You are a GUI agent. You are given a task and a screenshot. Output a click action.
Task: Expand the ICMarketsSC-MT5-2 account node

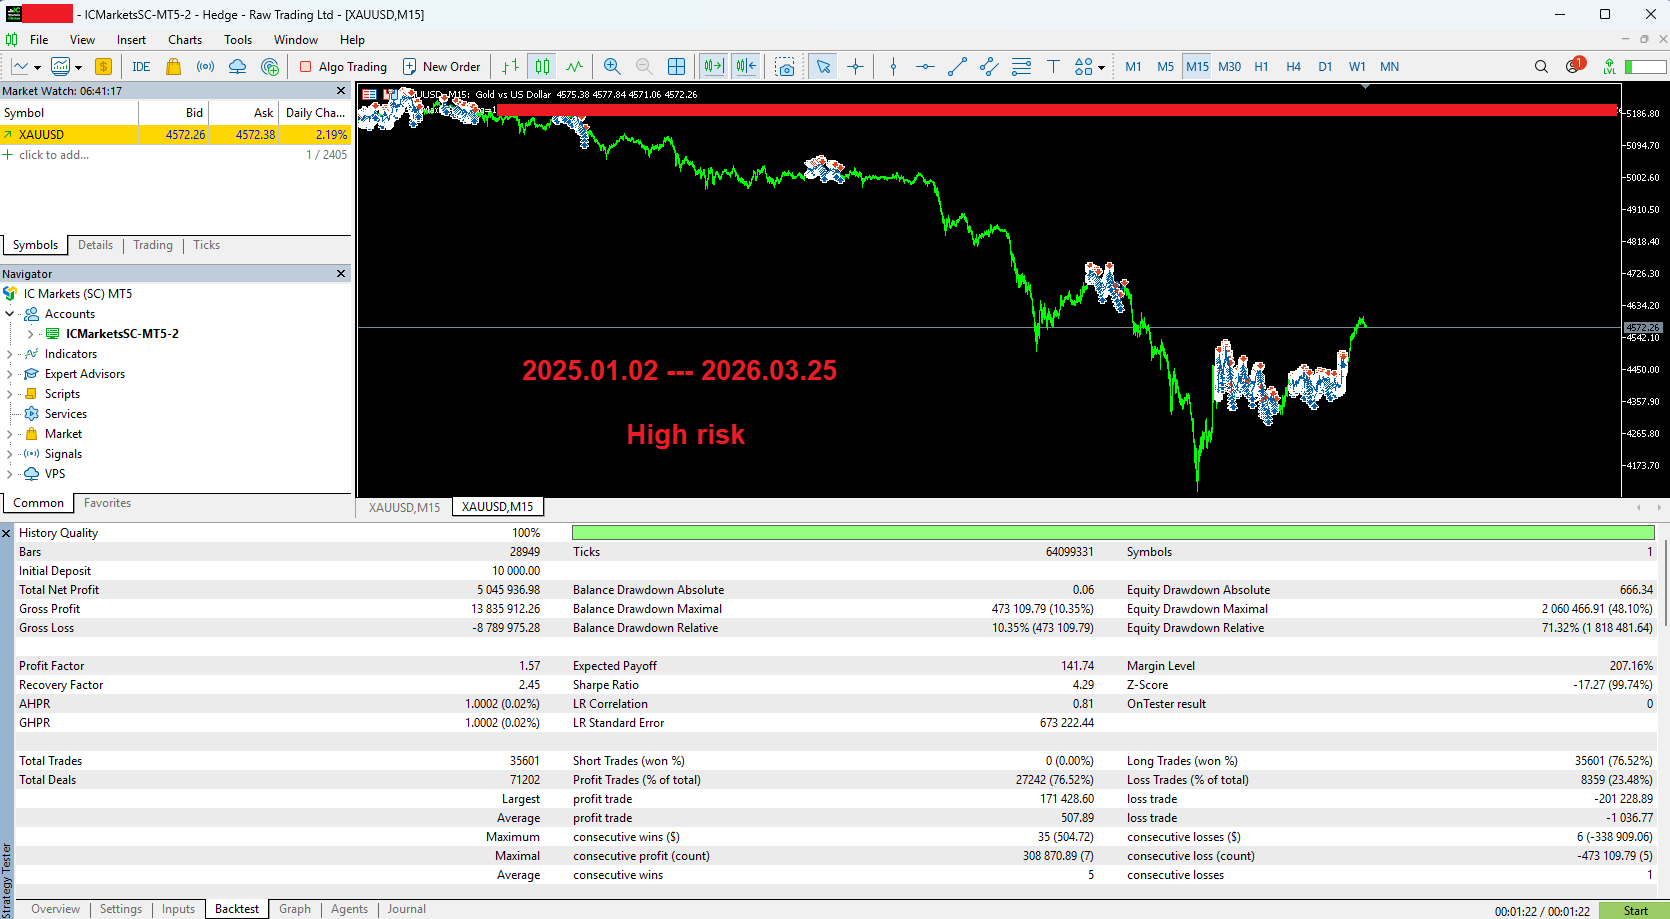coord(30,334)
